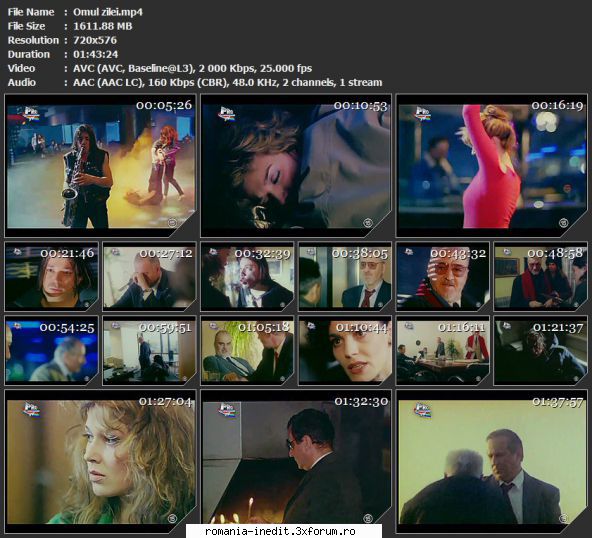
Task: View the large frame at 01:37:57
Action: 492,461
